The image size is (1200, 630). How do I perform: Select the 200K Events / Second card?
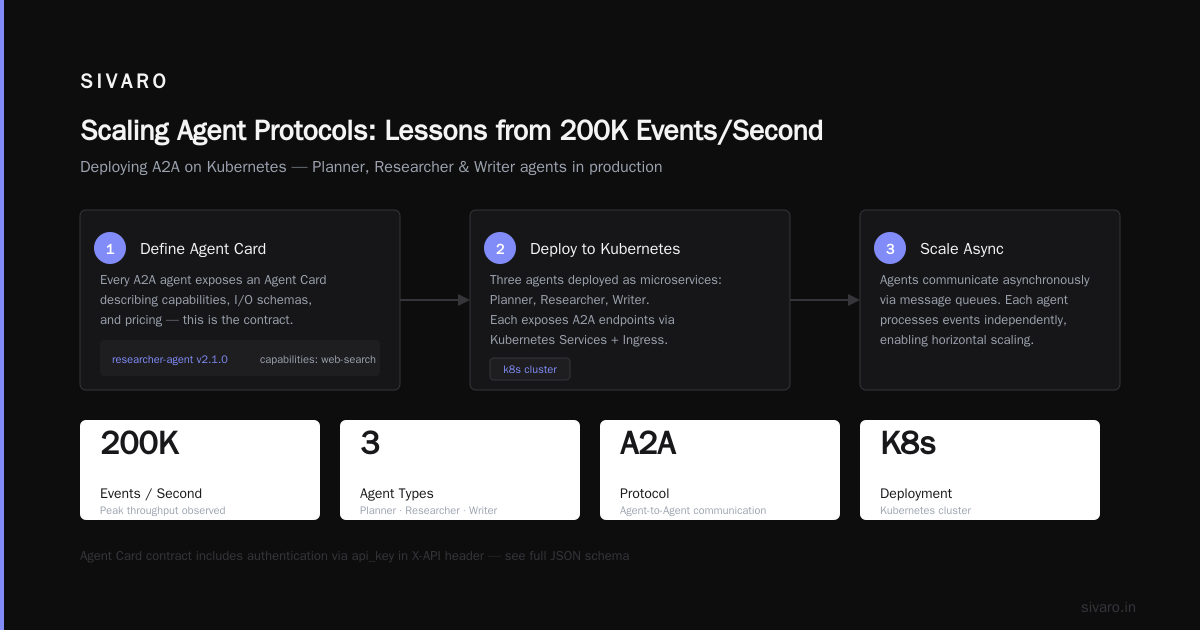click(x=200, y=470)
